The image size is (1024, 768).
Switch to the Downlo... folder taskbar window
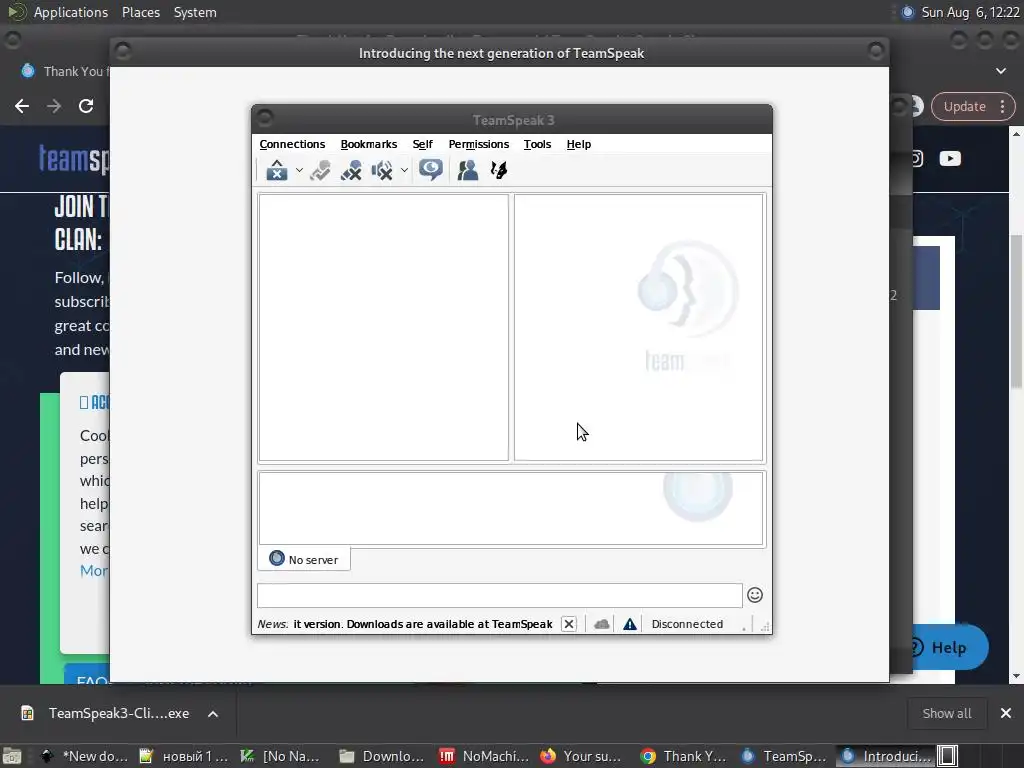[x=383, y=756]
